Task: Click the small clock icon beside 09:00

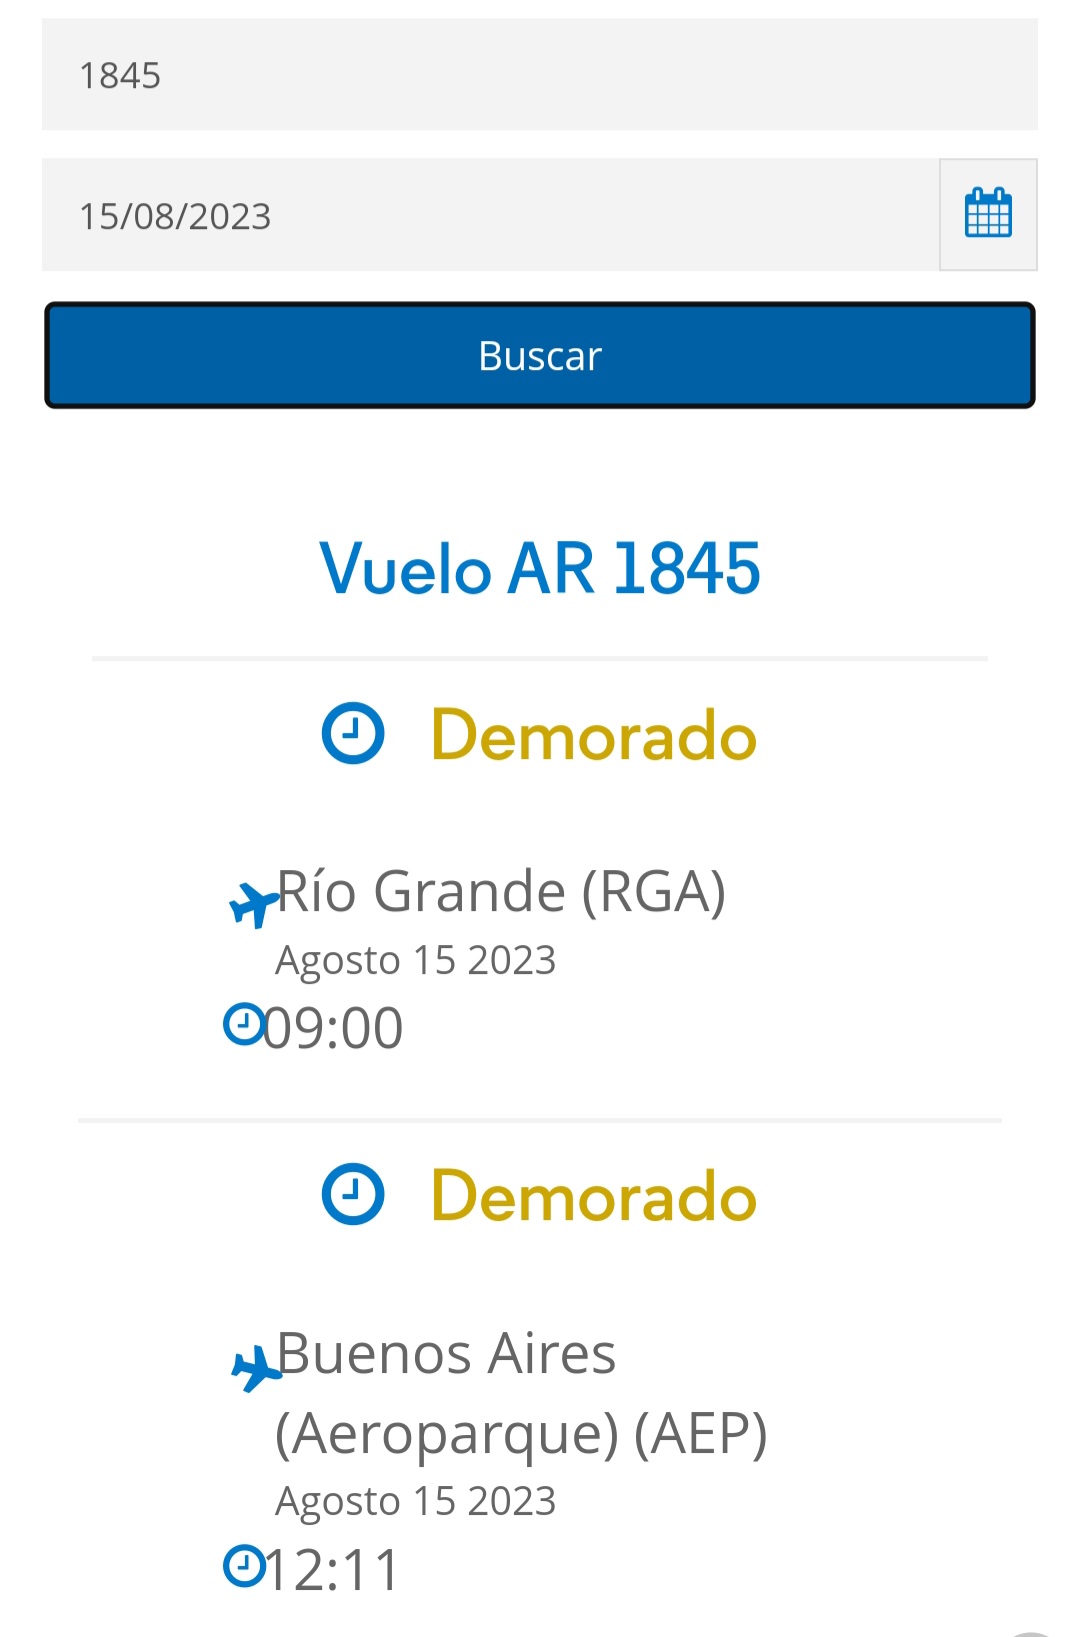Action: (243, 1024)
